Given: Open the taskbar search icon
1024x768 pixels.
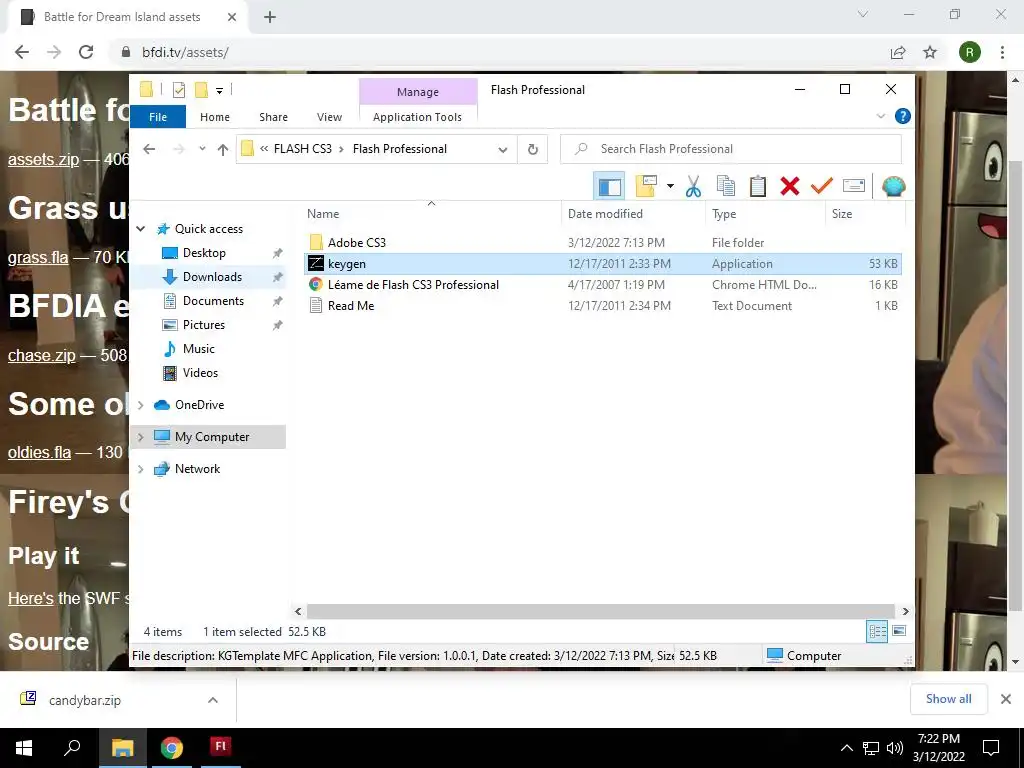Looking at the screenshot, I should pos(72,748).
